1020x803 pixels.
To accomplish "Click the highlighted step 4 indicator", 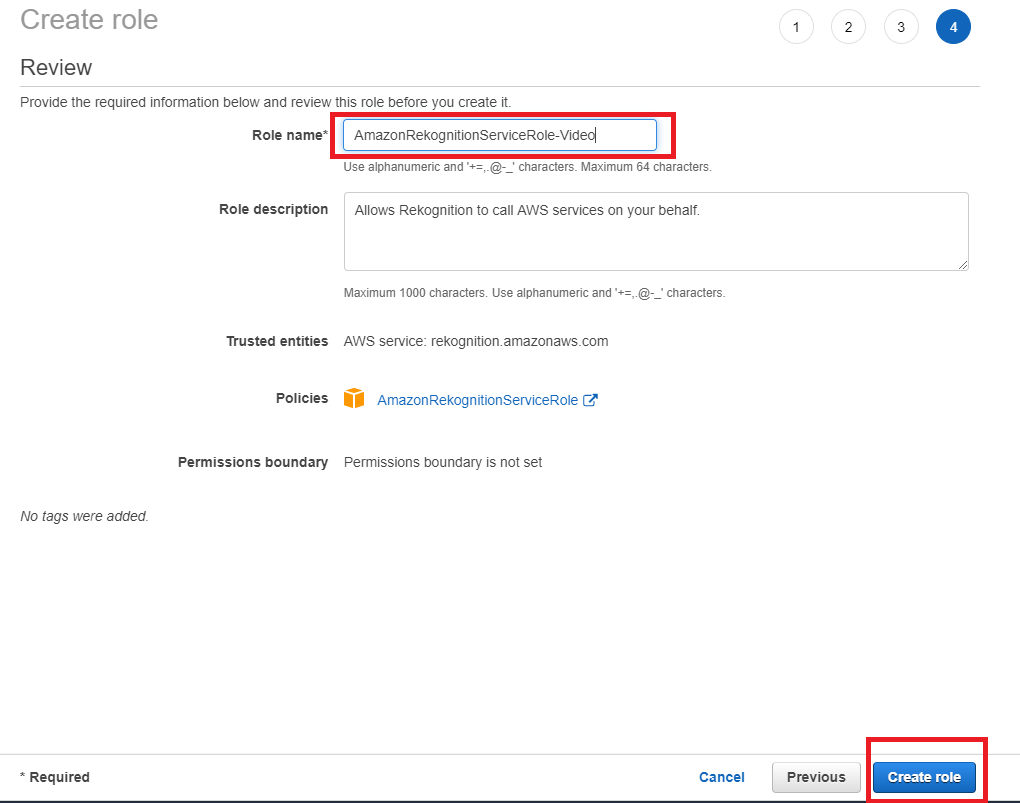I will [953, 27].
